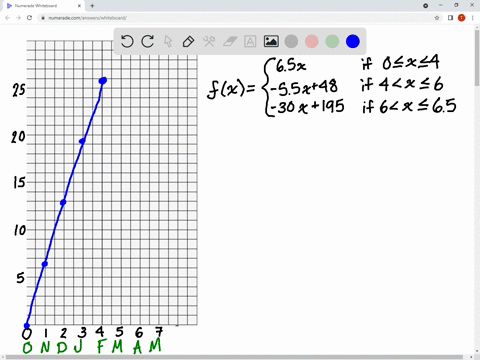This screenshot has width=480, height=360.
Task: Close the Numerade Whiteboard tab
Action: tap(79, 6)
